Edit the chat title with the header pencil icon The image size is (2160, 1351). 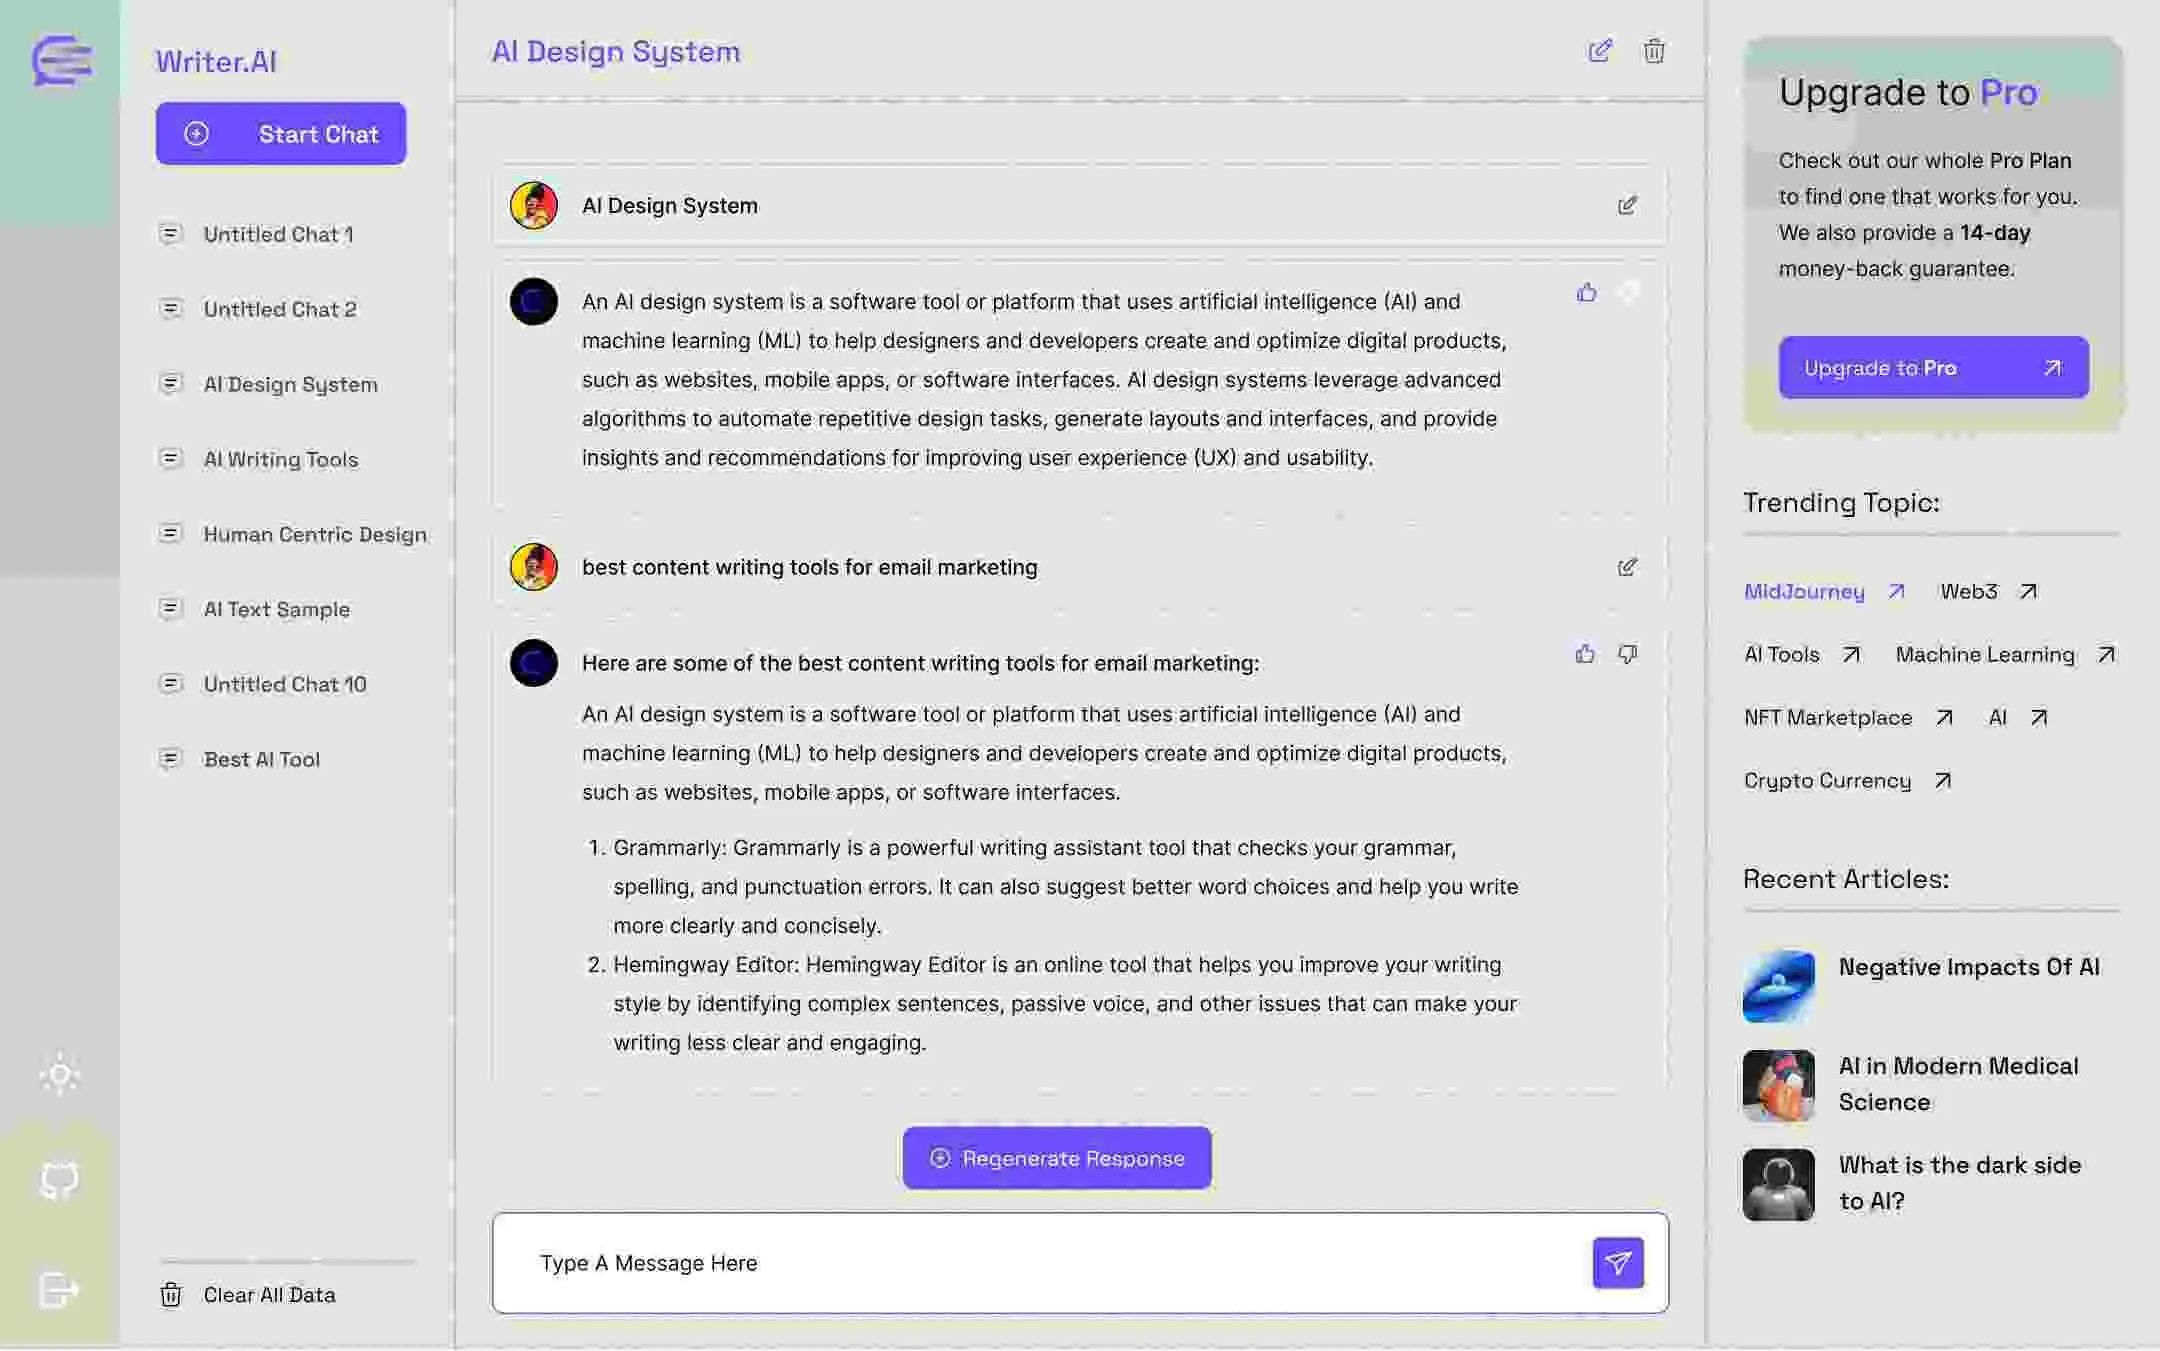1600,51
